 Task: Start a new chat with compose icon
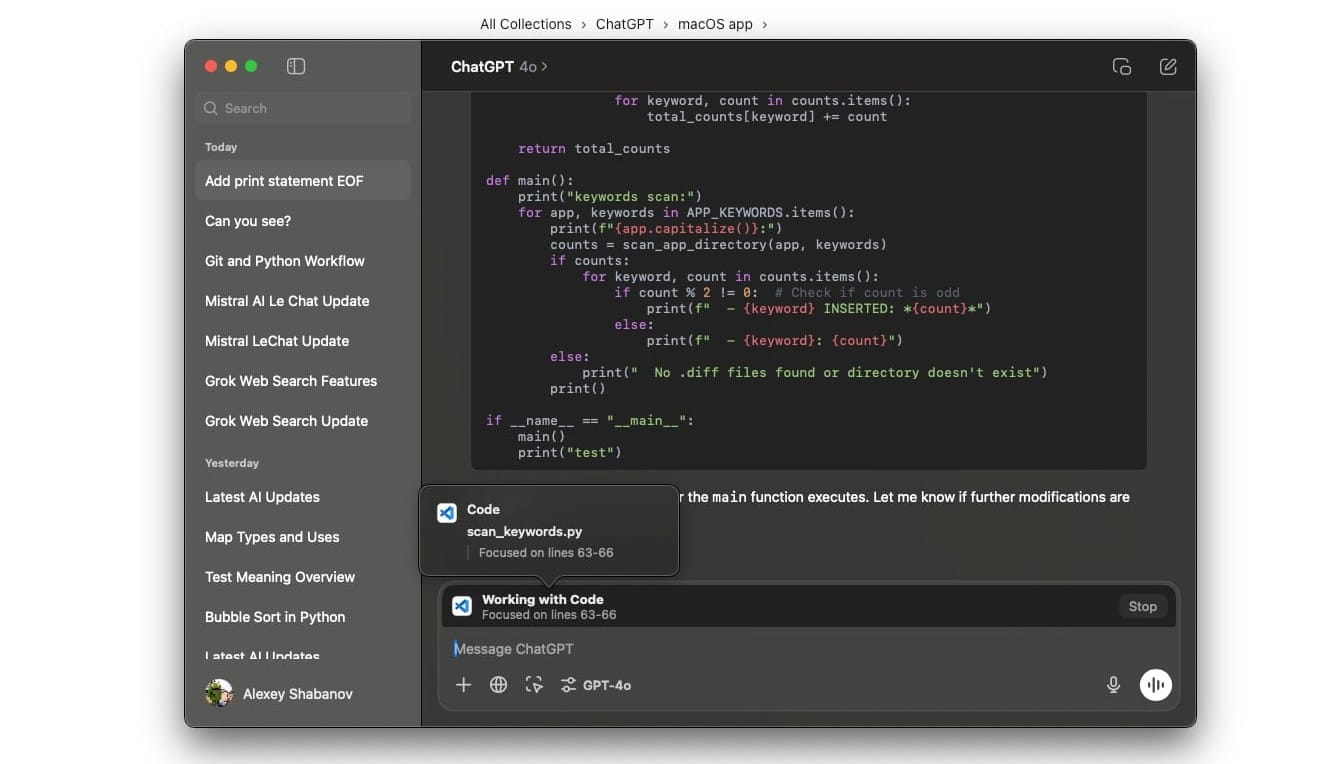click(x=1168, y=67)
